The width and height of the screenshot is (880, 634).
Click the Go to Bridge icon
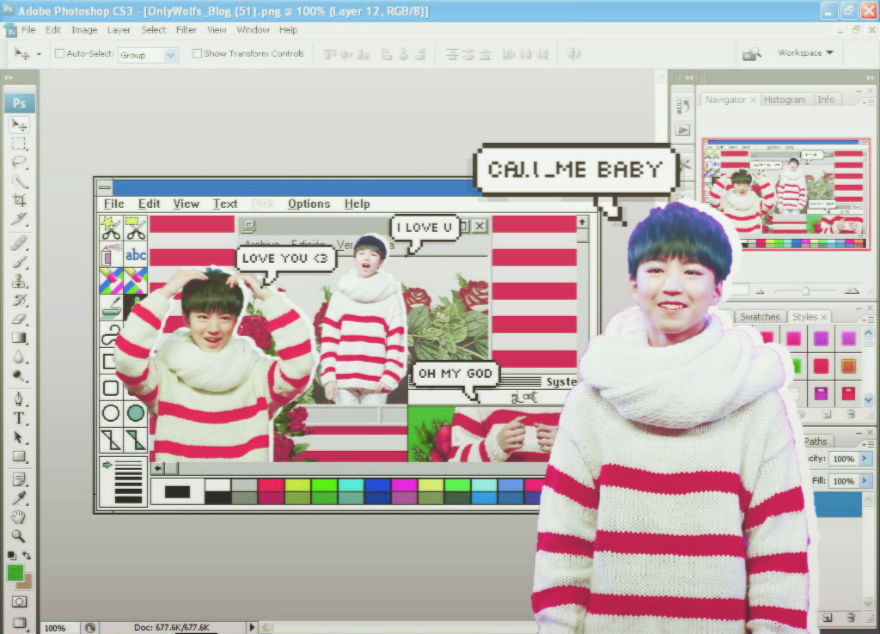coord(751,54)
